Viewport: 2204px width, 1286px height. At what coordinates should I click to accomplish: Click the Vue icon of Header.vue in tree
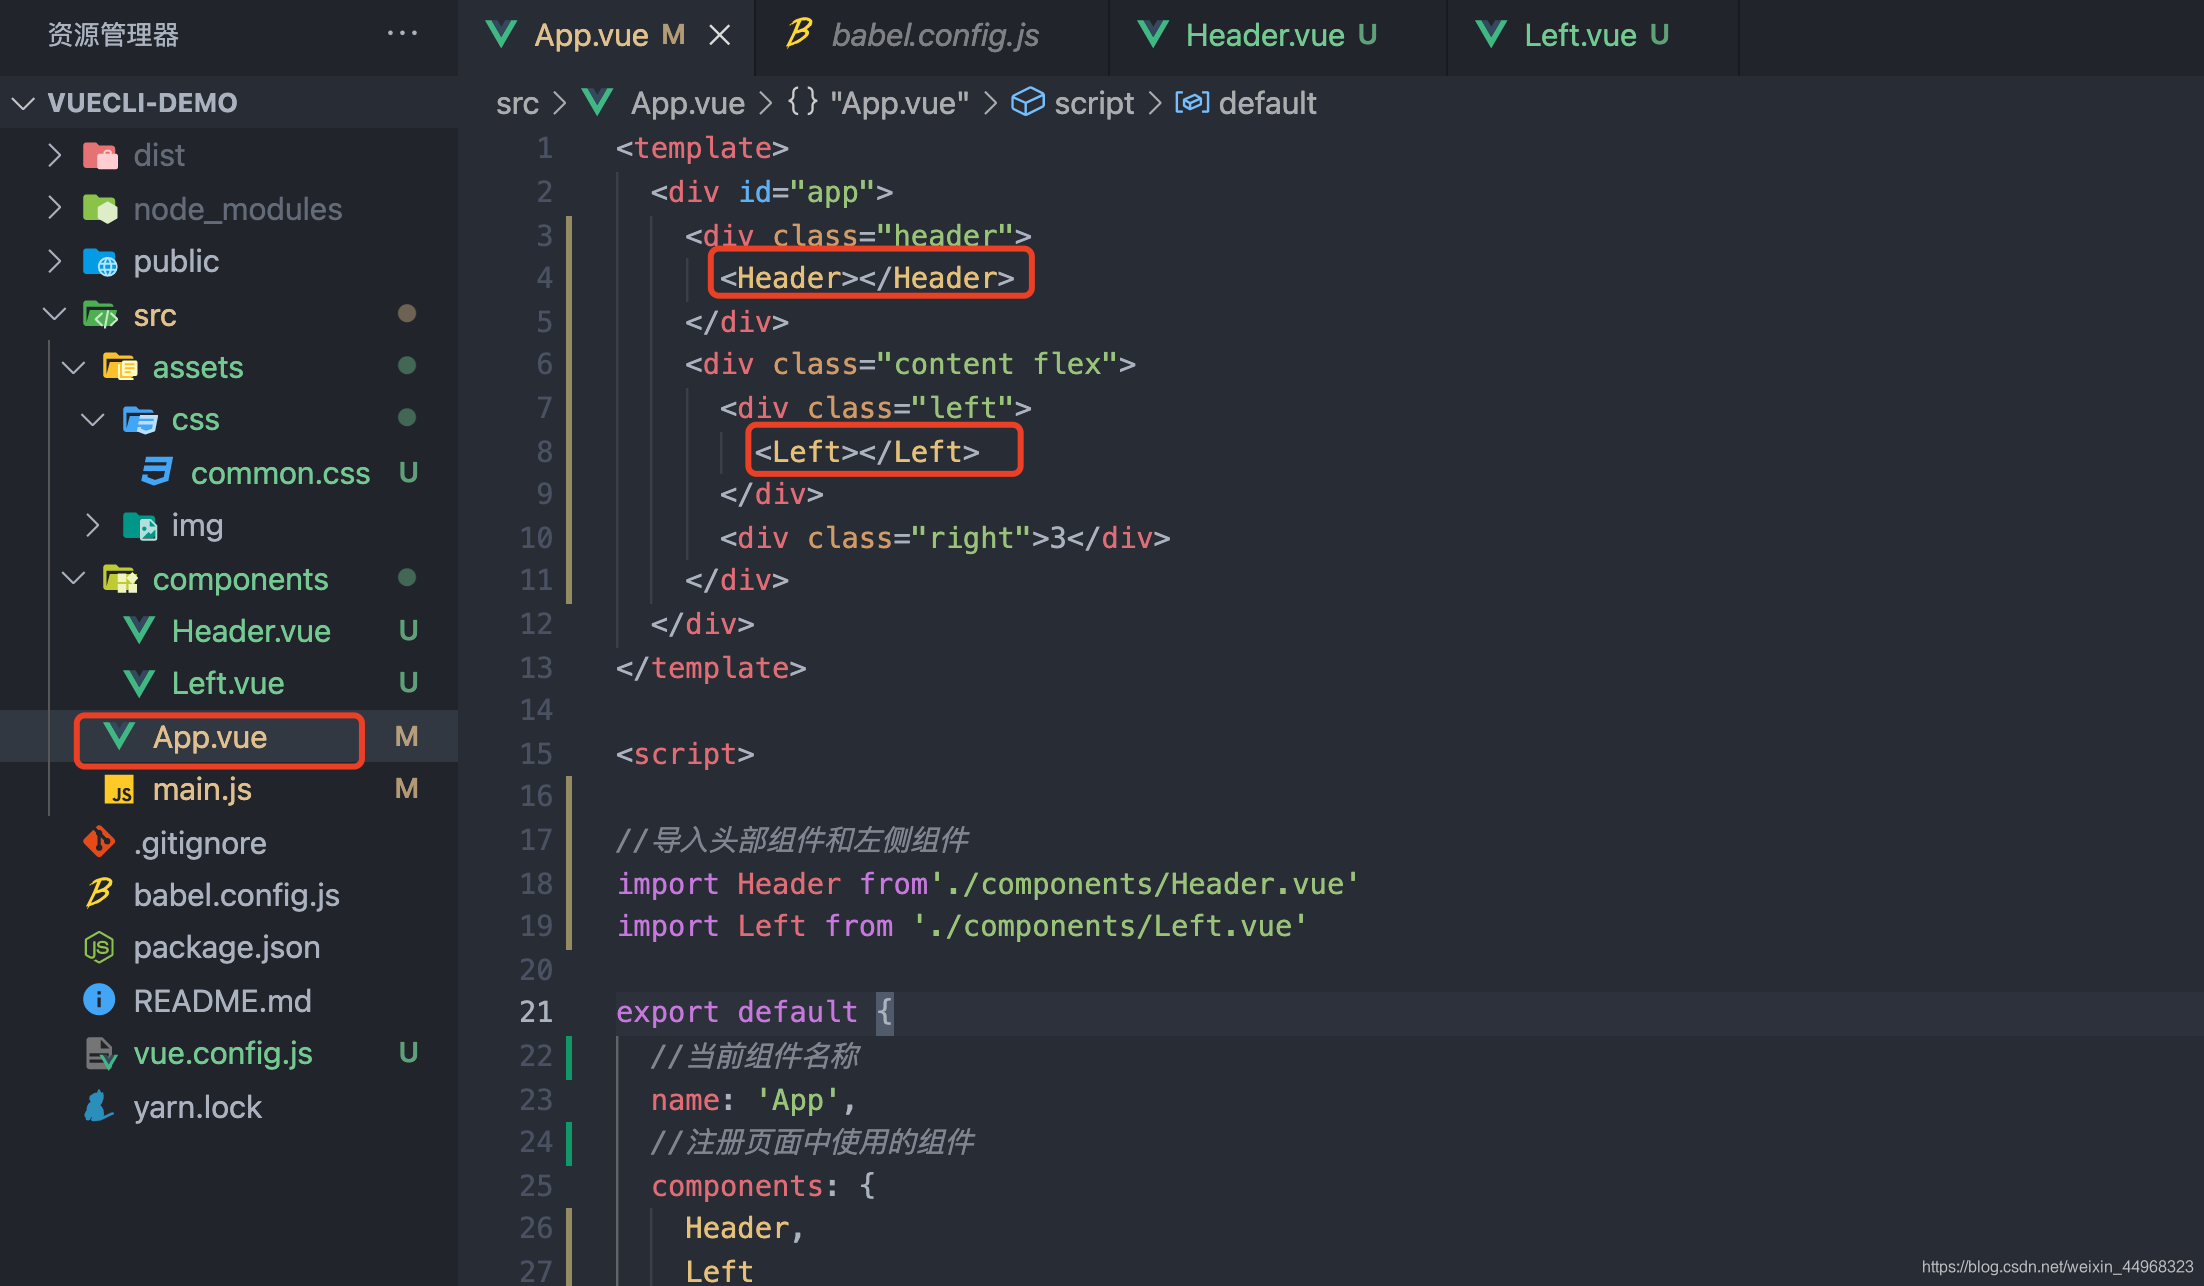coord(139,631)
